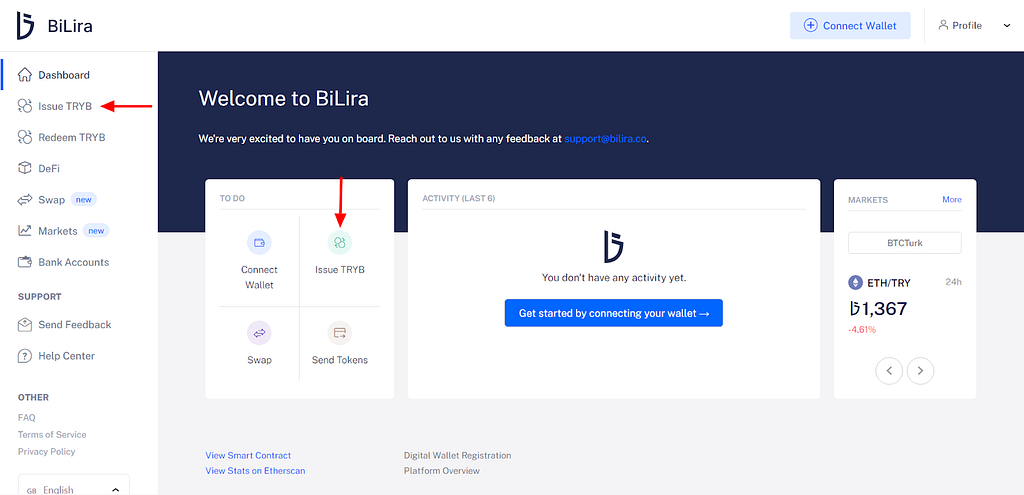The width and height of the screenshot is (1024, 495).
Task: Click the Send Feedback envelope icon
Action: tap(25, 325)
